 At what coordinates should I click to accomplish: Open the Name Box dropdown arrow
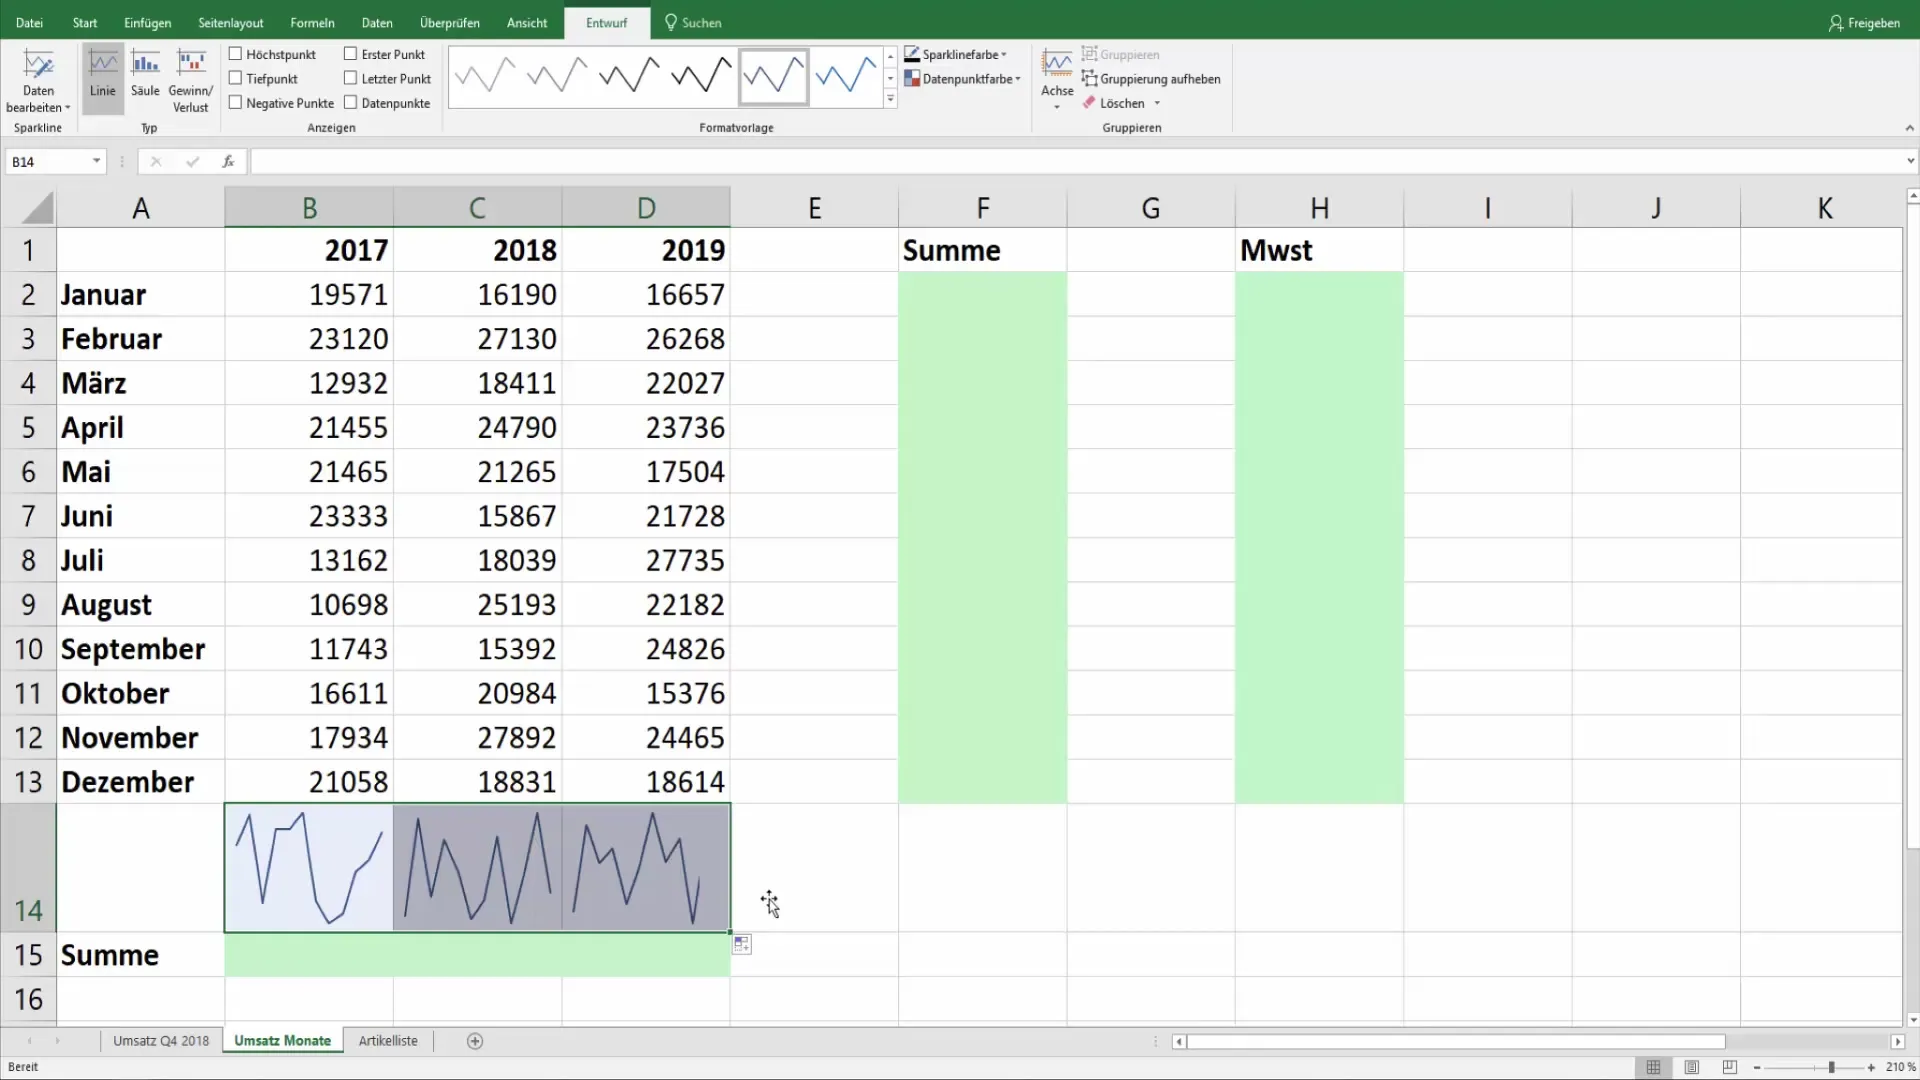96,161
